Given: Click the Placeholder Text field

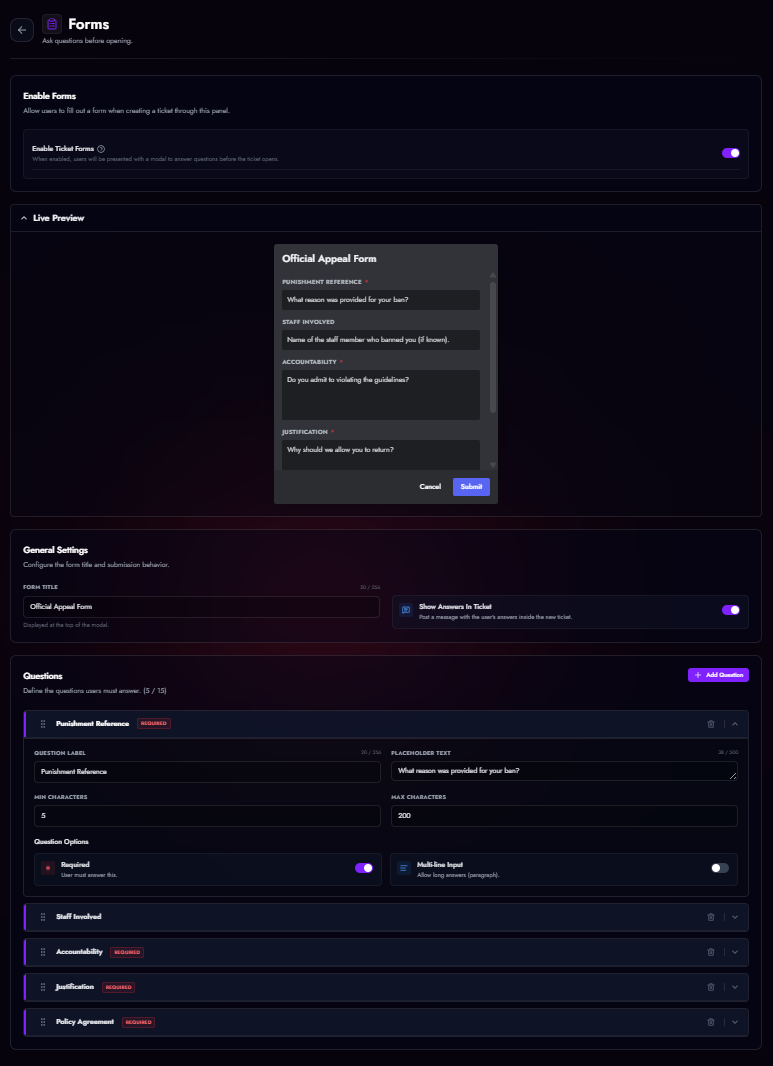Looking at the screenshot, I should pos(564,771).
